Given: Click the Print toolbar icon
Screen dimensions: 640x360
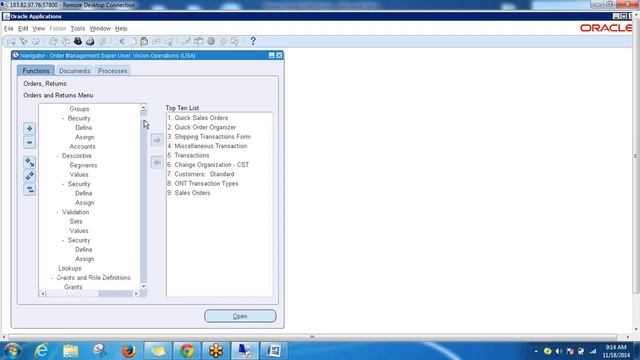Looking at the screenshot, I should 90,41.
